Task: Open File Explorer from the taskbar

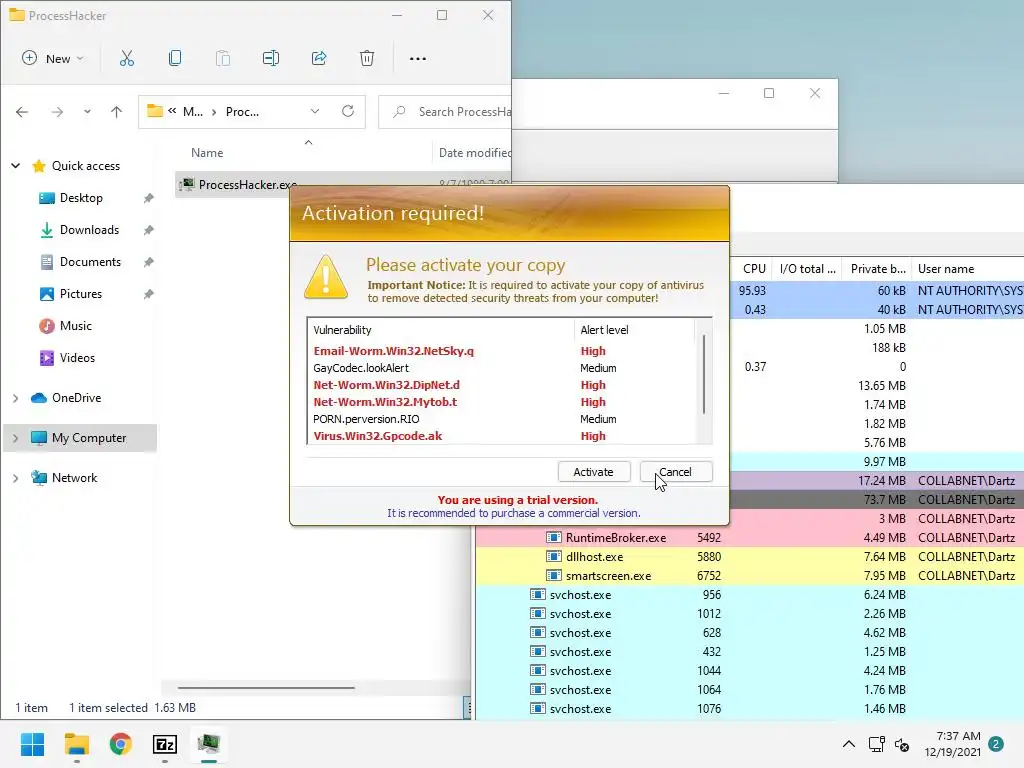Action: pos(76,744)
